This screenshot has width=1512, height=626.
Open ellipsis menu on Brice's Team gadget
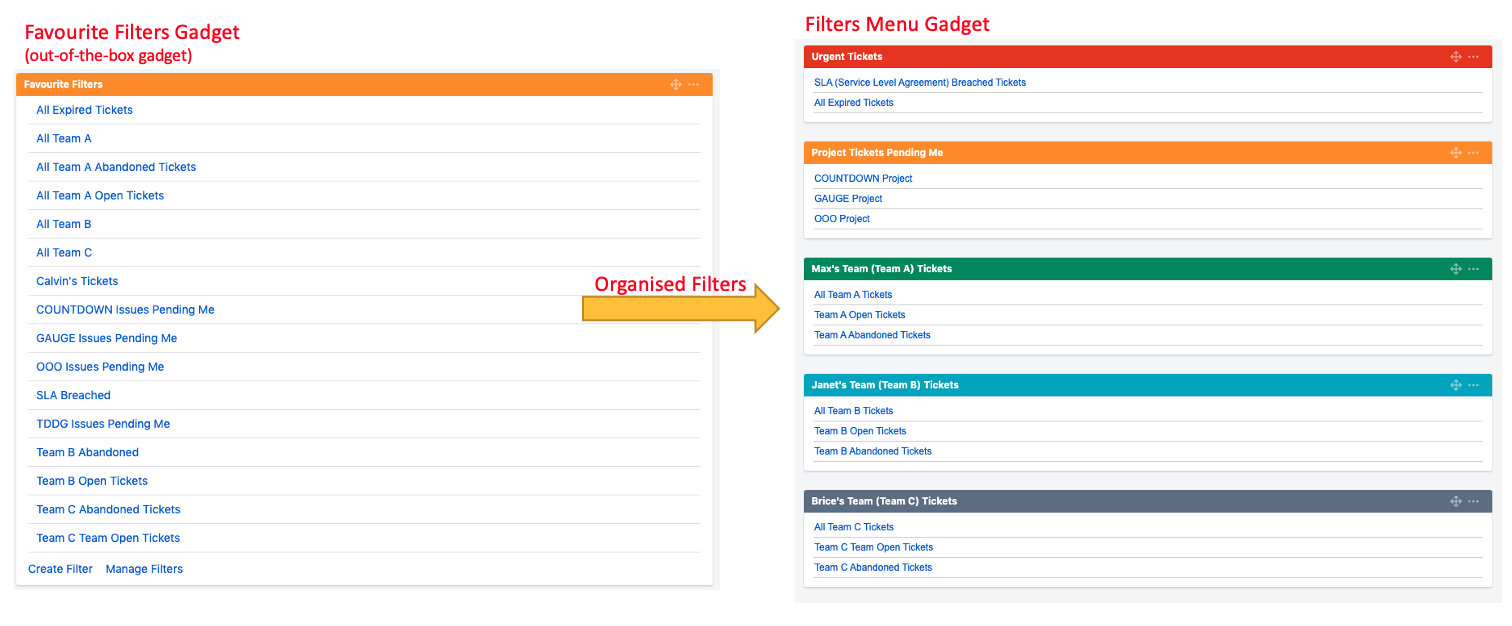1473,501
